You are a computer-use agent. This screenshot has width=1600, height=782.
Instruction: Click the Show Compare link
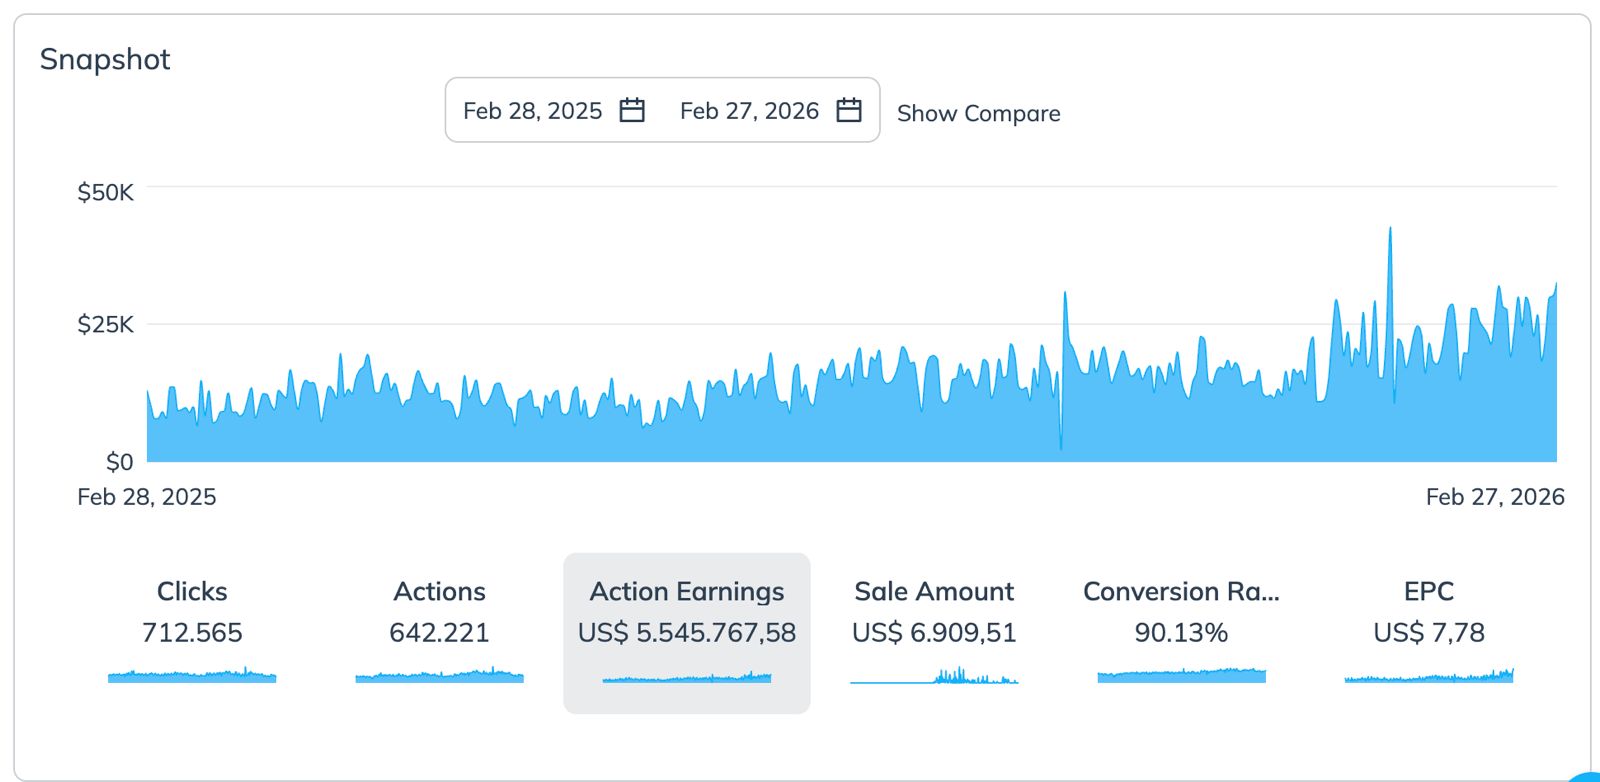click(x=978, y=113)
